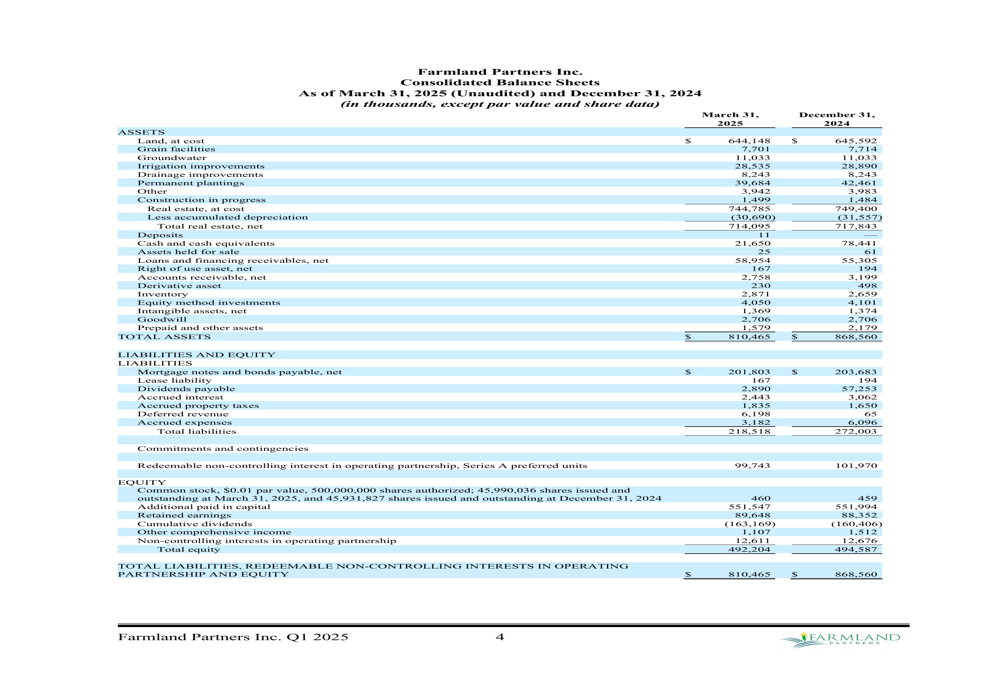Select "Accounts receivable, net" label
This screenshot has width=1000, height=685.
202,277
